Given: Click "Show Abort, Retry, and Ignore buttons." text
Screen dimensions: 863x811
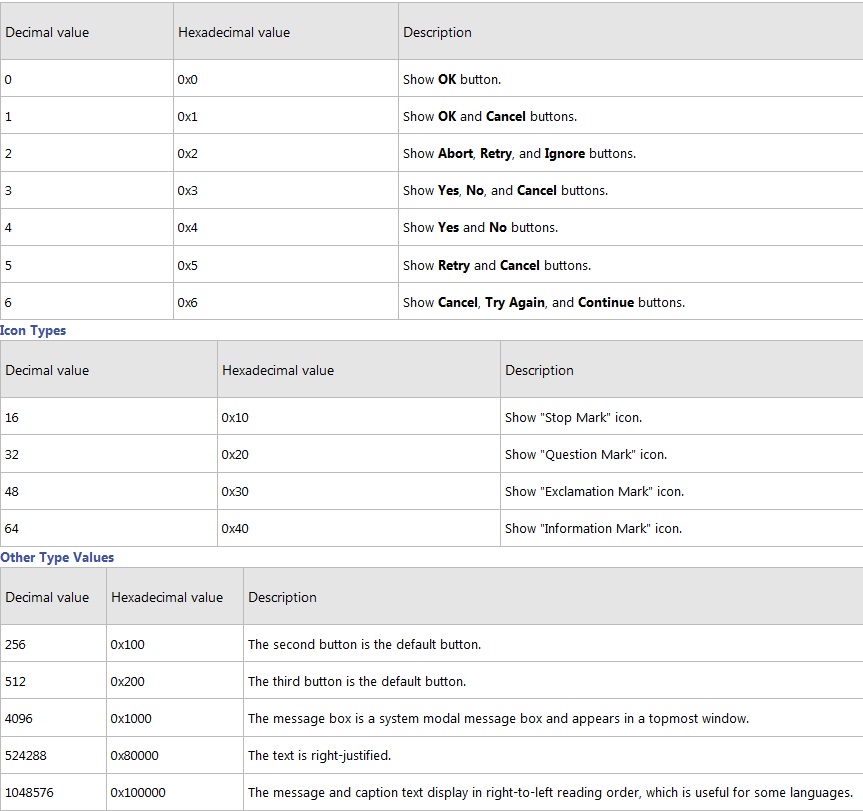Looking at the screenshot, I should click(520, 154).
